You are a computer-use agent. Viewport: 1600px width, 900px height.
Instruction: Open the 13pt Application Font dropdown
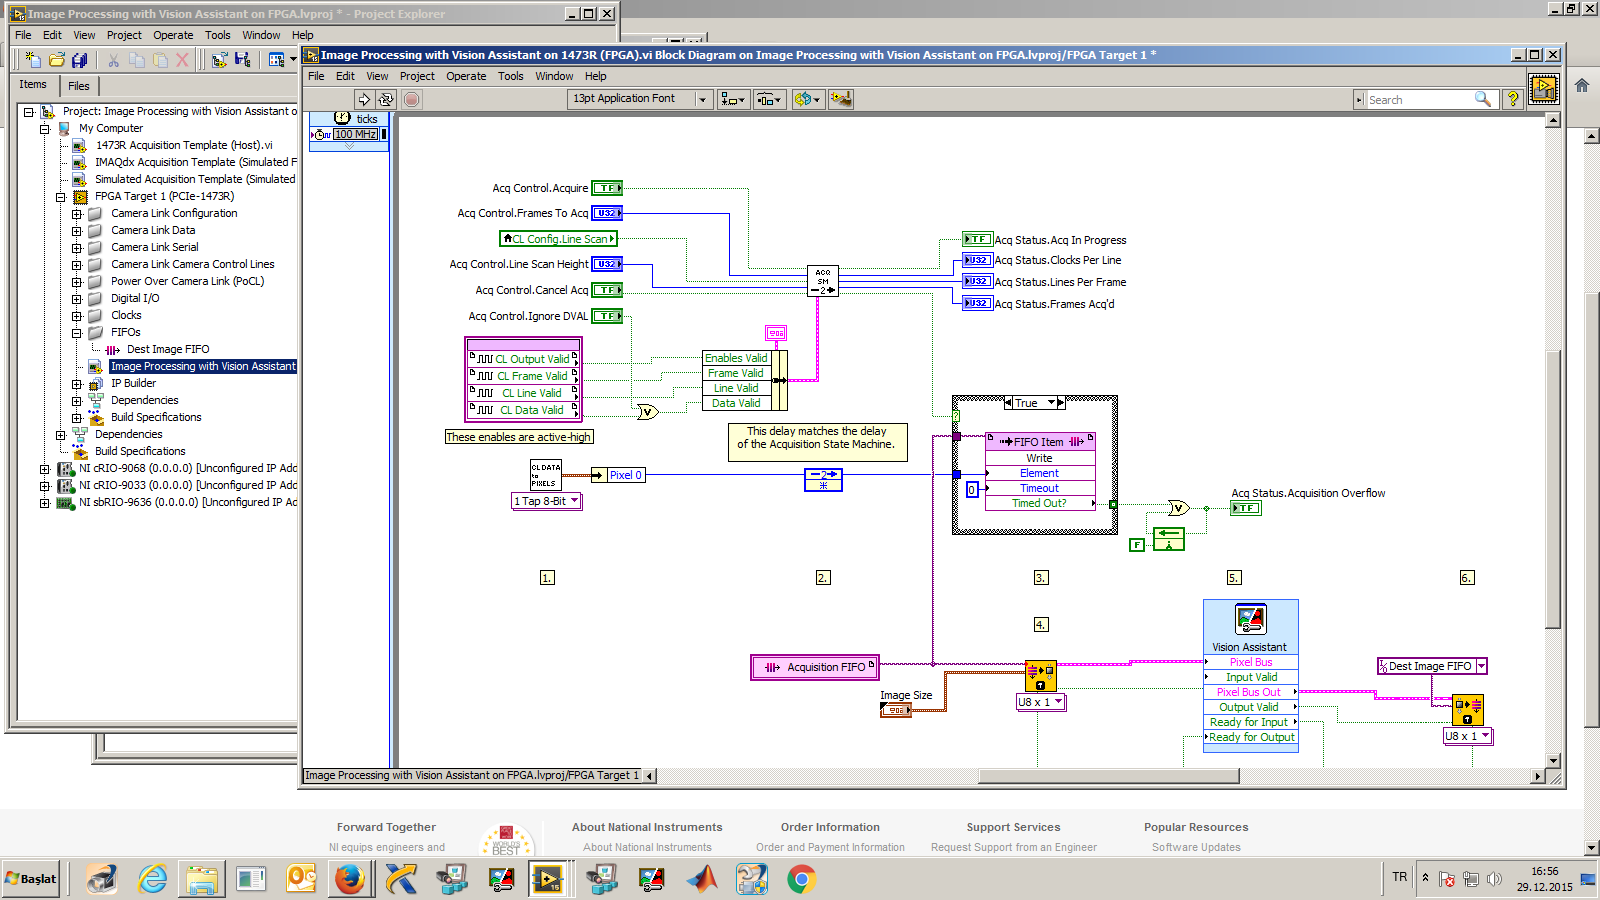tap(702, 99)
